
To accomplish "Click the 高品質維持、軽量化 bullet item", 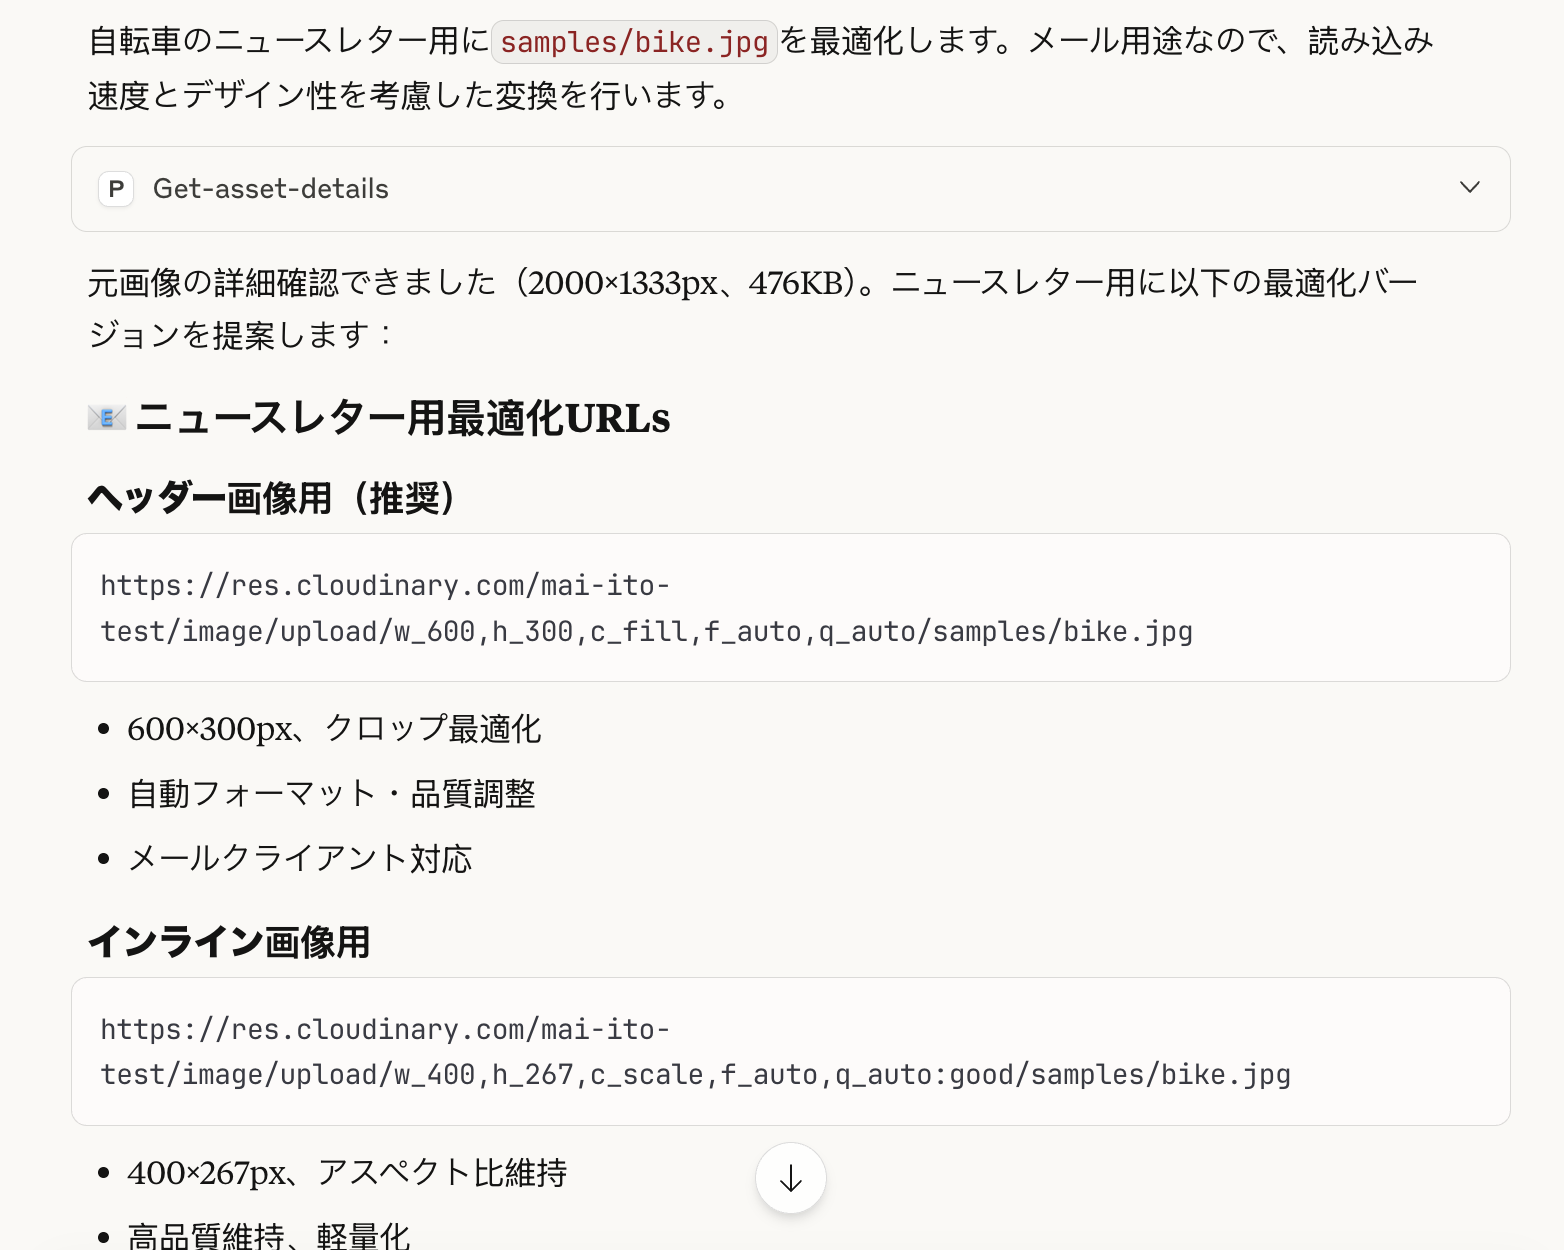I will point(269,1236).
